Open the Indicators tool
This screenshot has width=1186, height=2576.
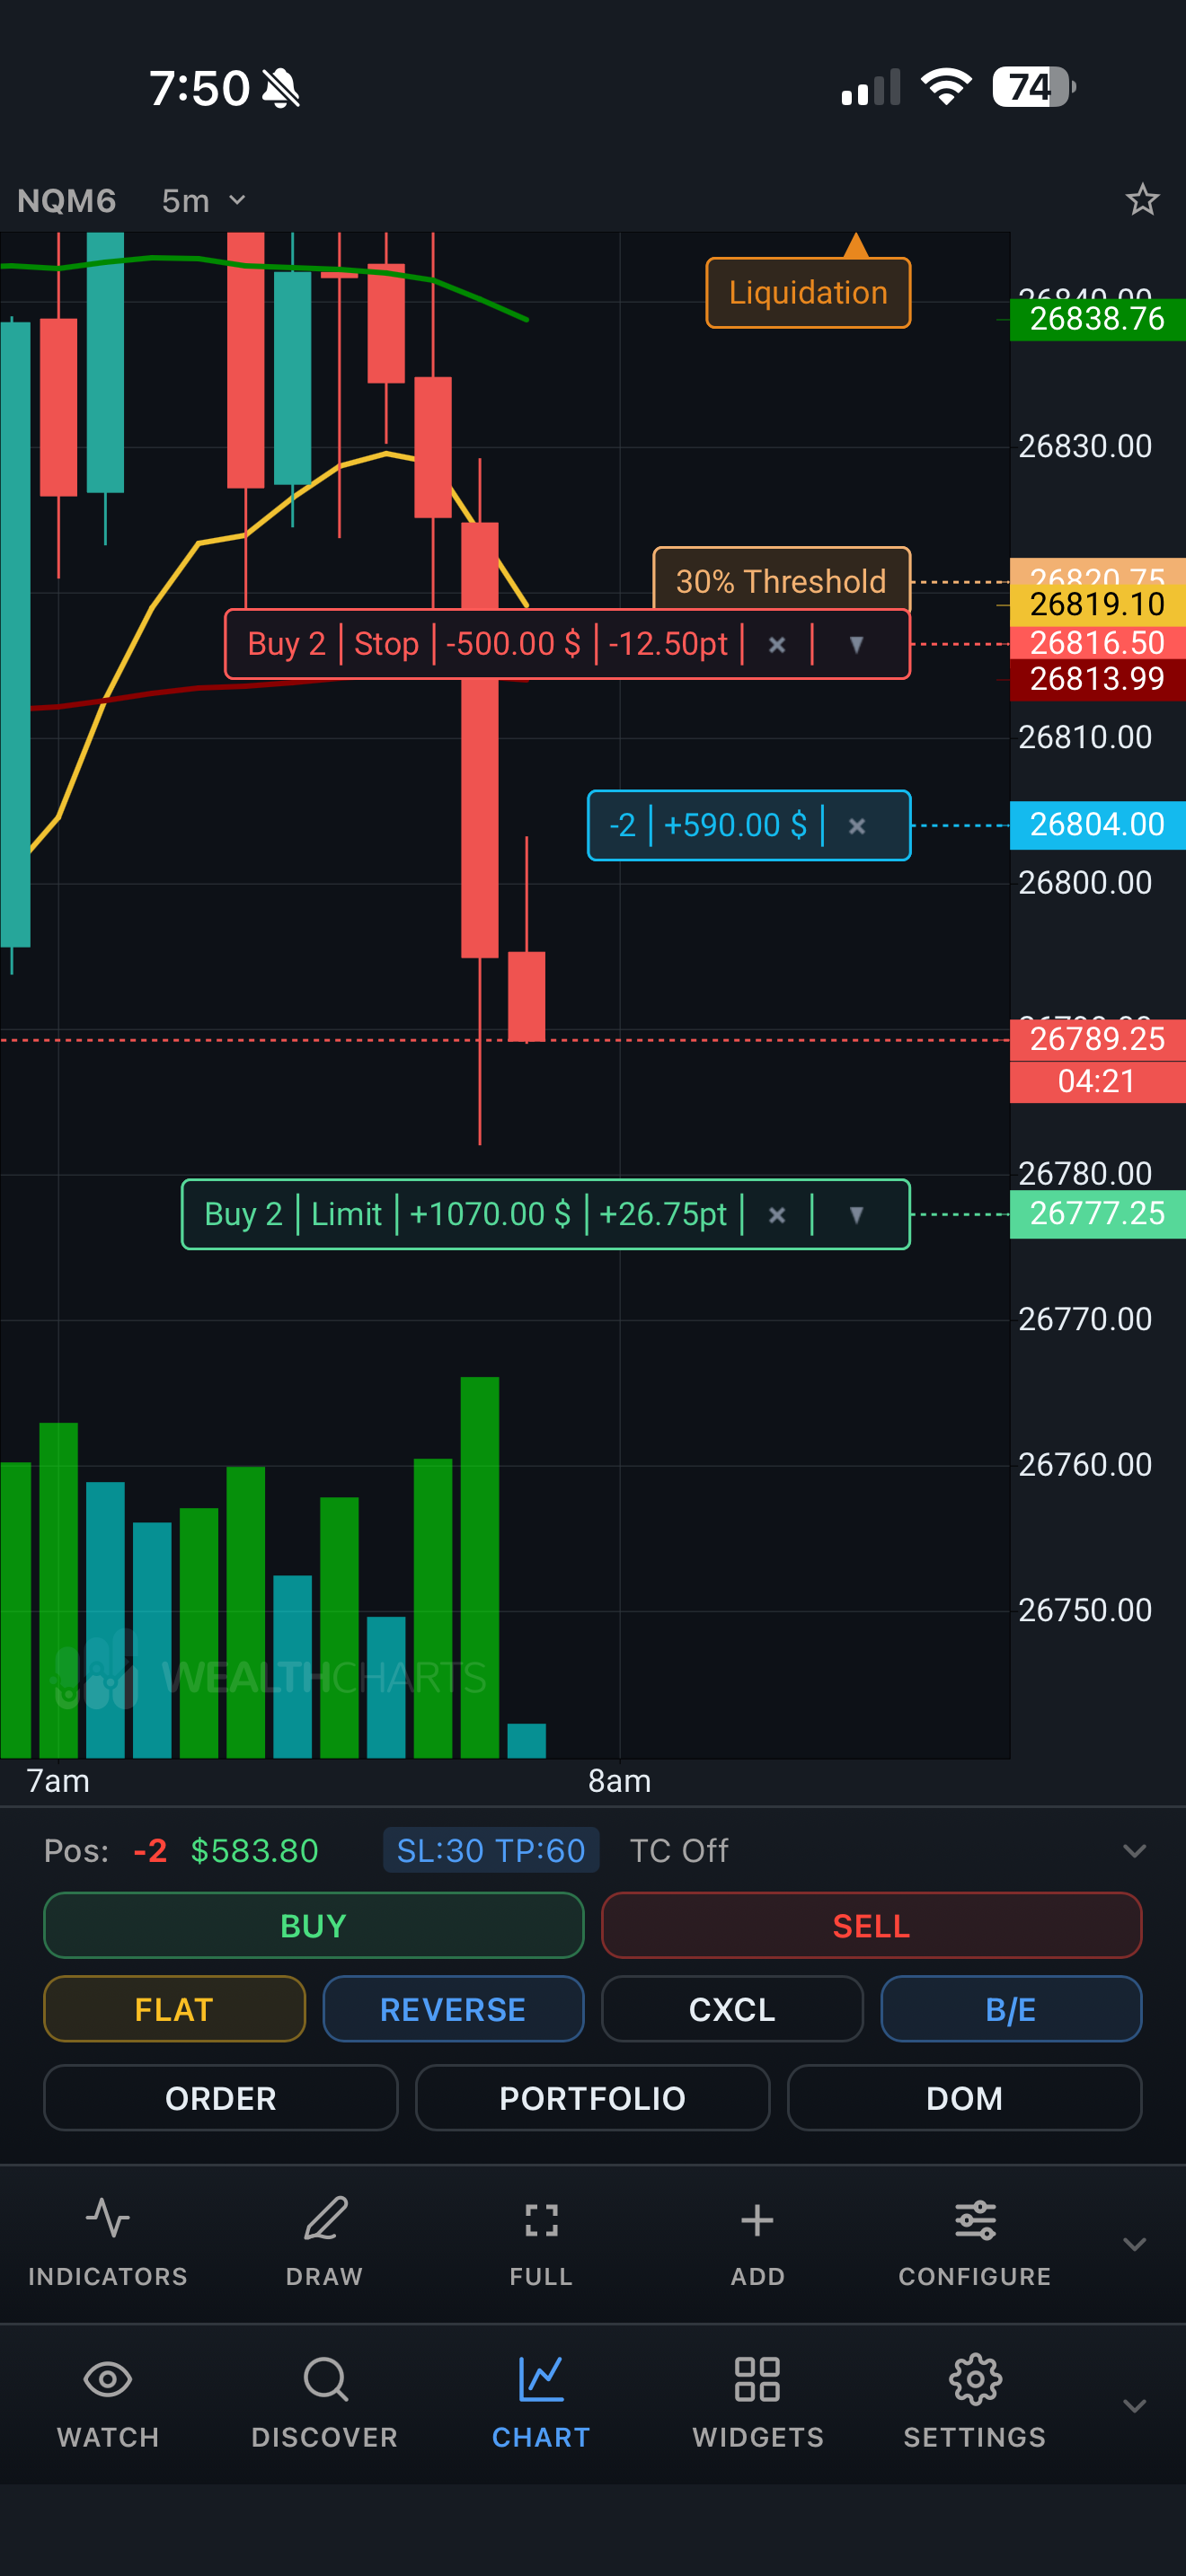click(x=108, y=2236)
